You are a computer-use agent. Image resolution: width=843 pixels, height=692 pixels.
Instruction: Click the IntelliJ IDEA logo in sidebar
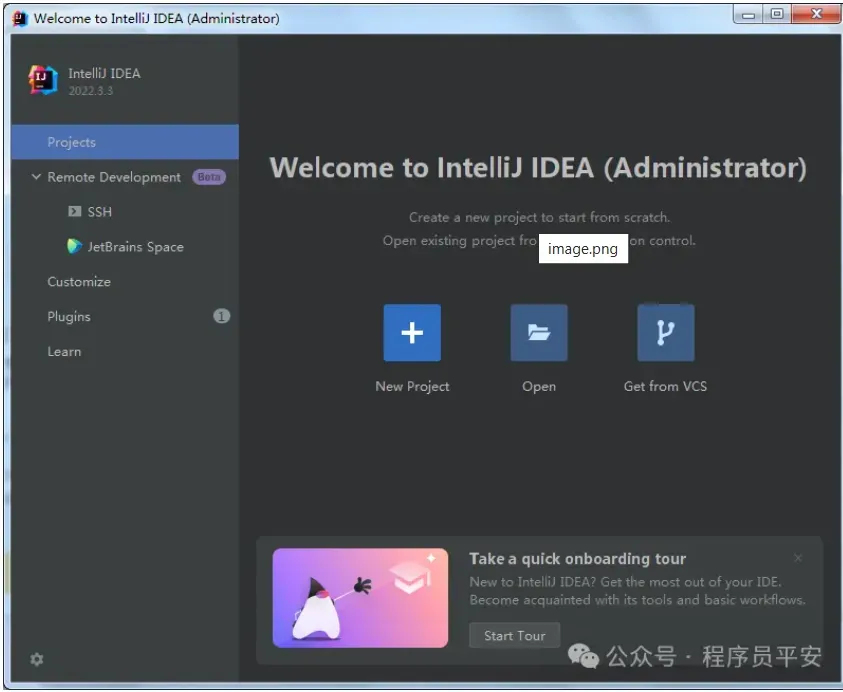pyautogui.click(x=43, y=81)
